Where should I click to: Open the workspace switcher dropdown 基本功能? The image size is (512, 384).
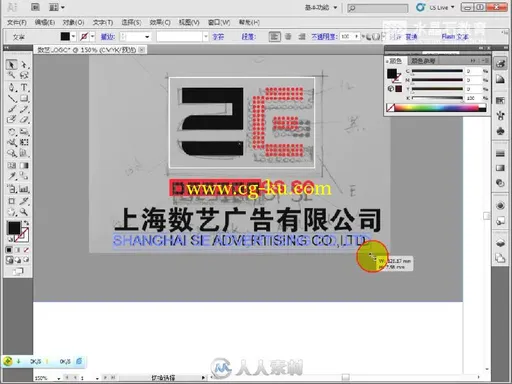tap(321, 7)
